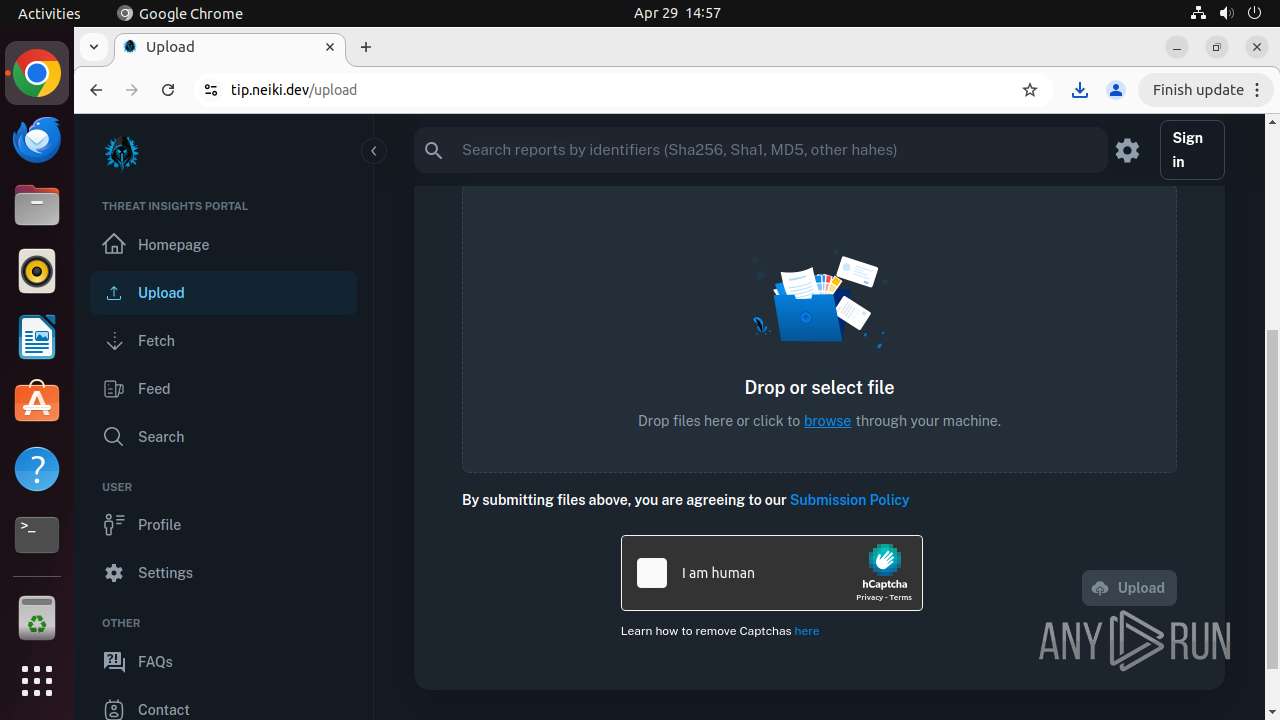Go to the Feed section
The width and height of the screenshot is (1280, 720).
223,389
